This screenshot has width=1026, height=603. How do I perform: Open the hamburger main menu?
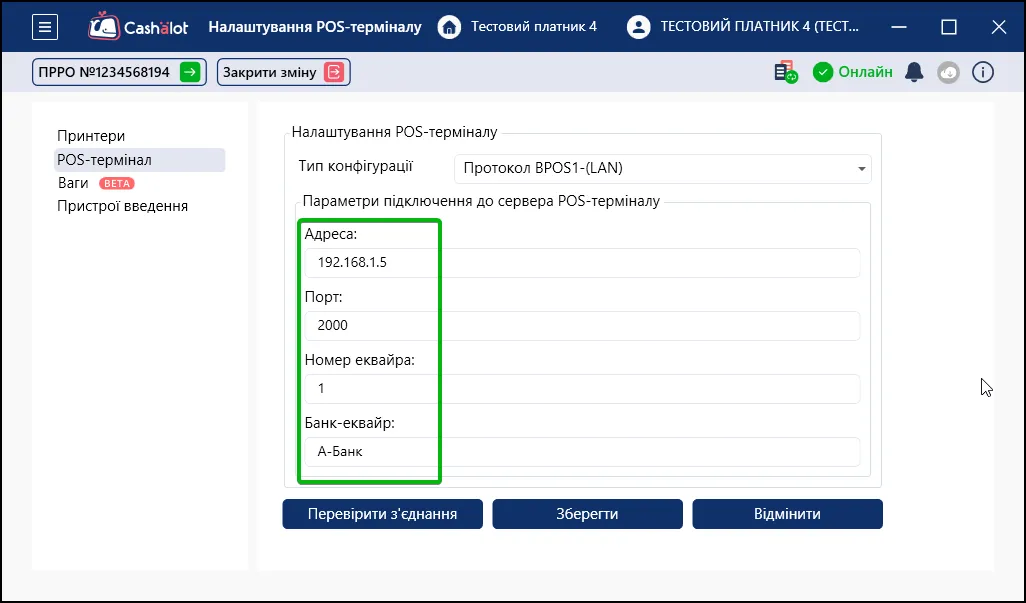(x=44, y=27)
